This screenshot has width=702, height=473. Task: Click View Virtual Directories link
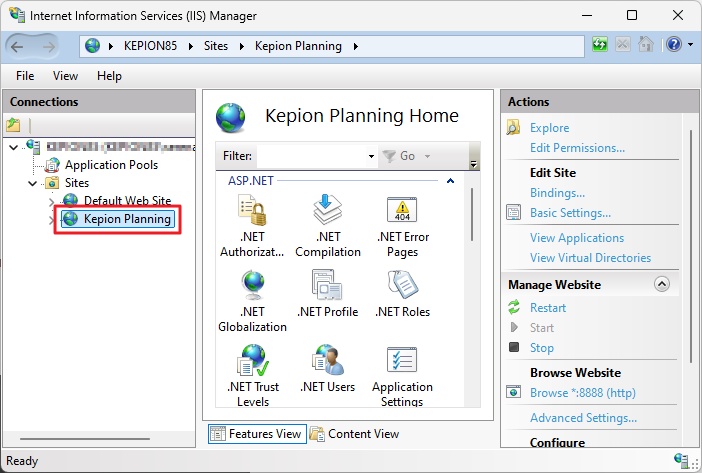click(591, 258)
